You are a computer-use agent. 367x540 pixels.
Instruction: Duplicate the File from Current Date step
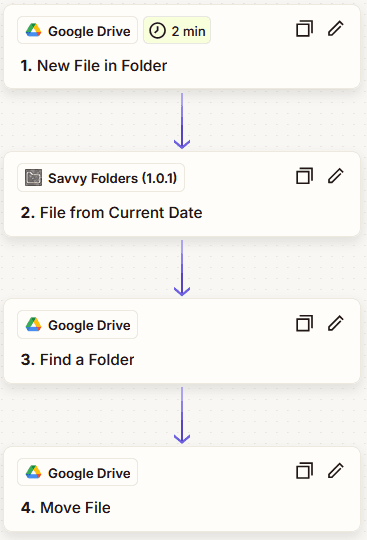304,176
